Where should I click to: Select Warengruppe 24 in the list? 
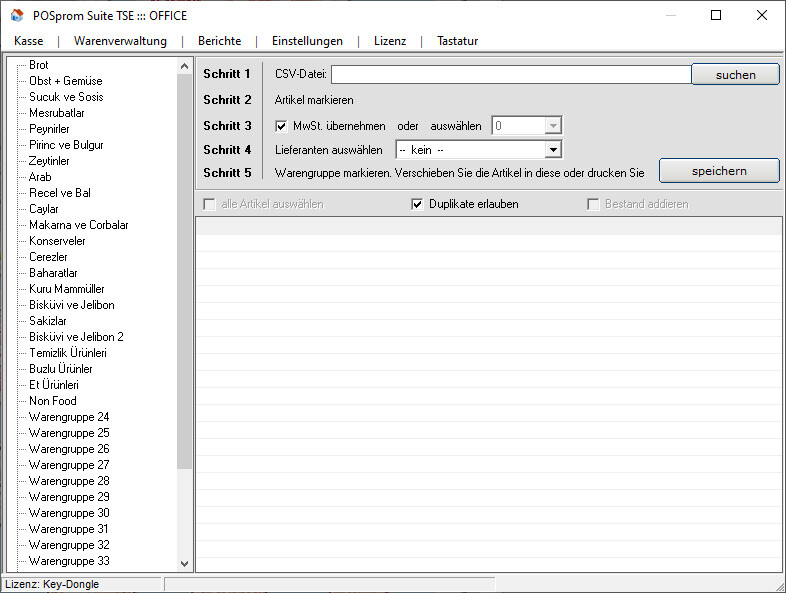click(69, 417)
